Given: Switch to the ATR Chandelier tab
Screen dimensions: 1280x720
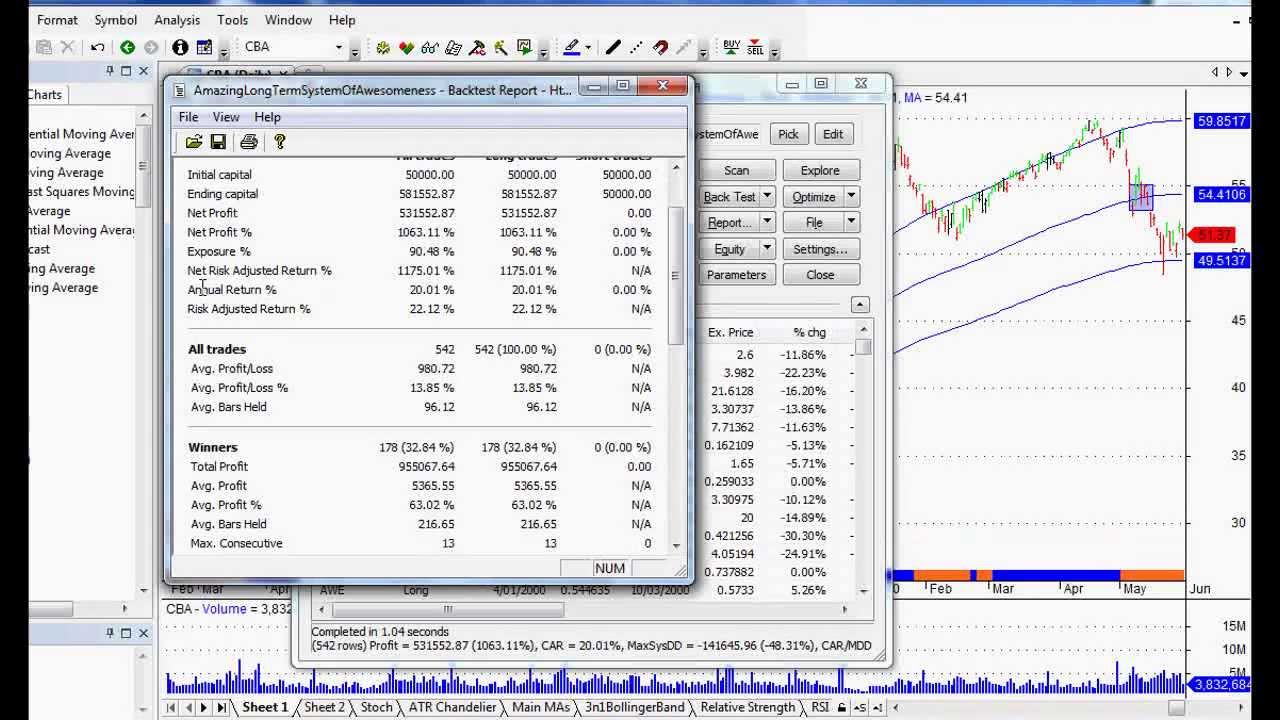Looking at the screenshot, I should coord(452,707).
